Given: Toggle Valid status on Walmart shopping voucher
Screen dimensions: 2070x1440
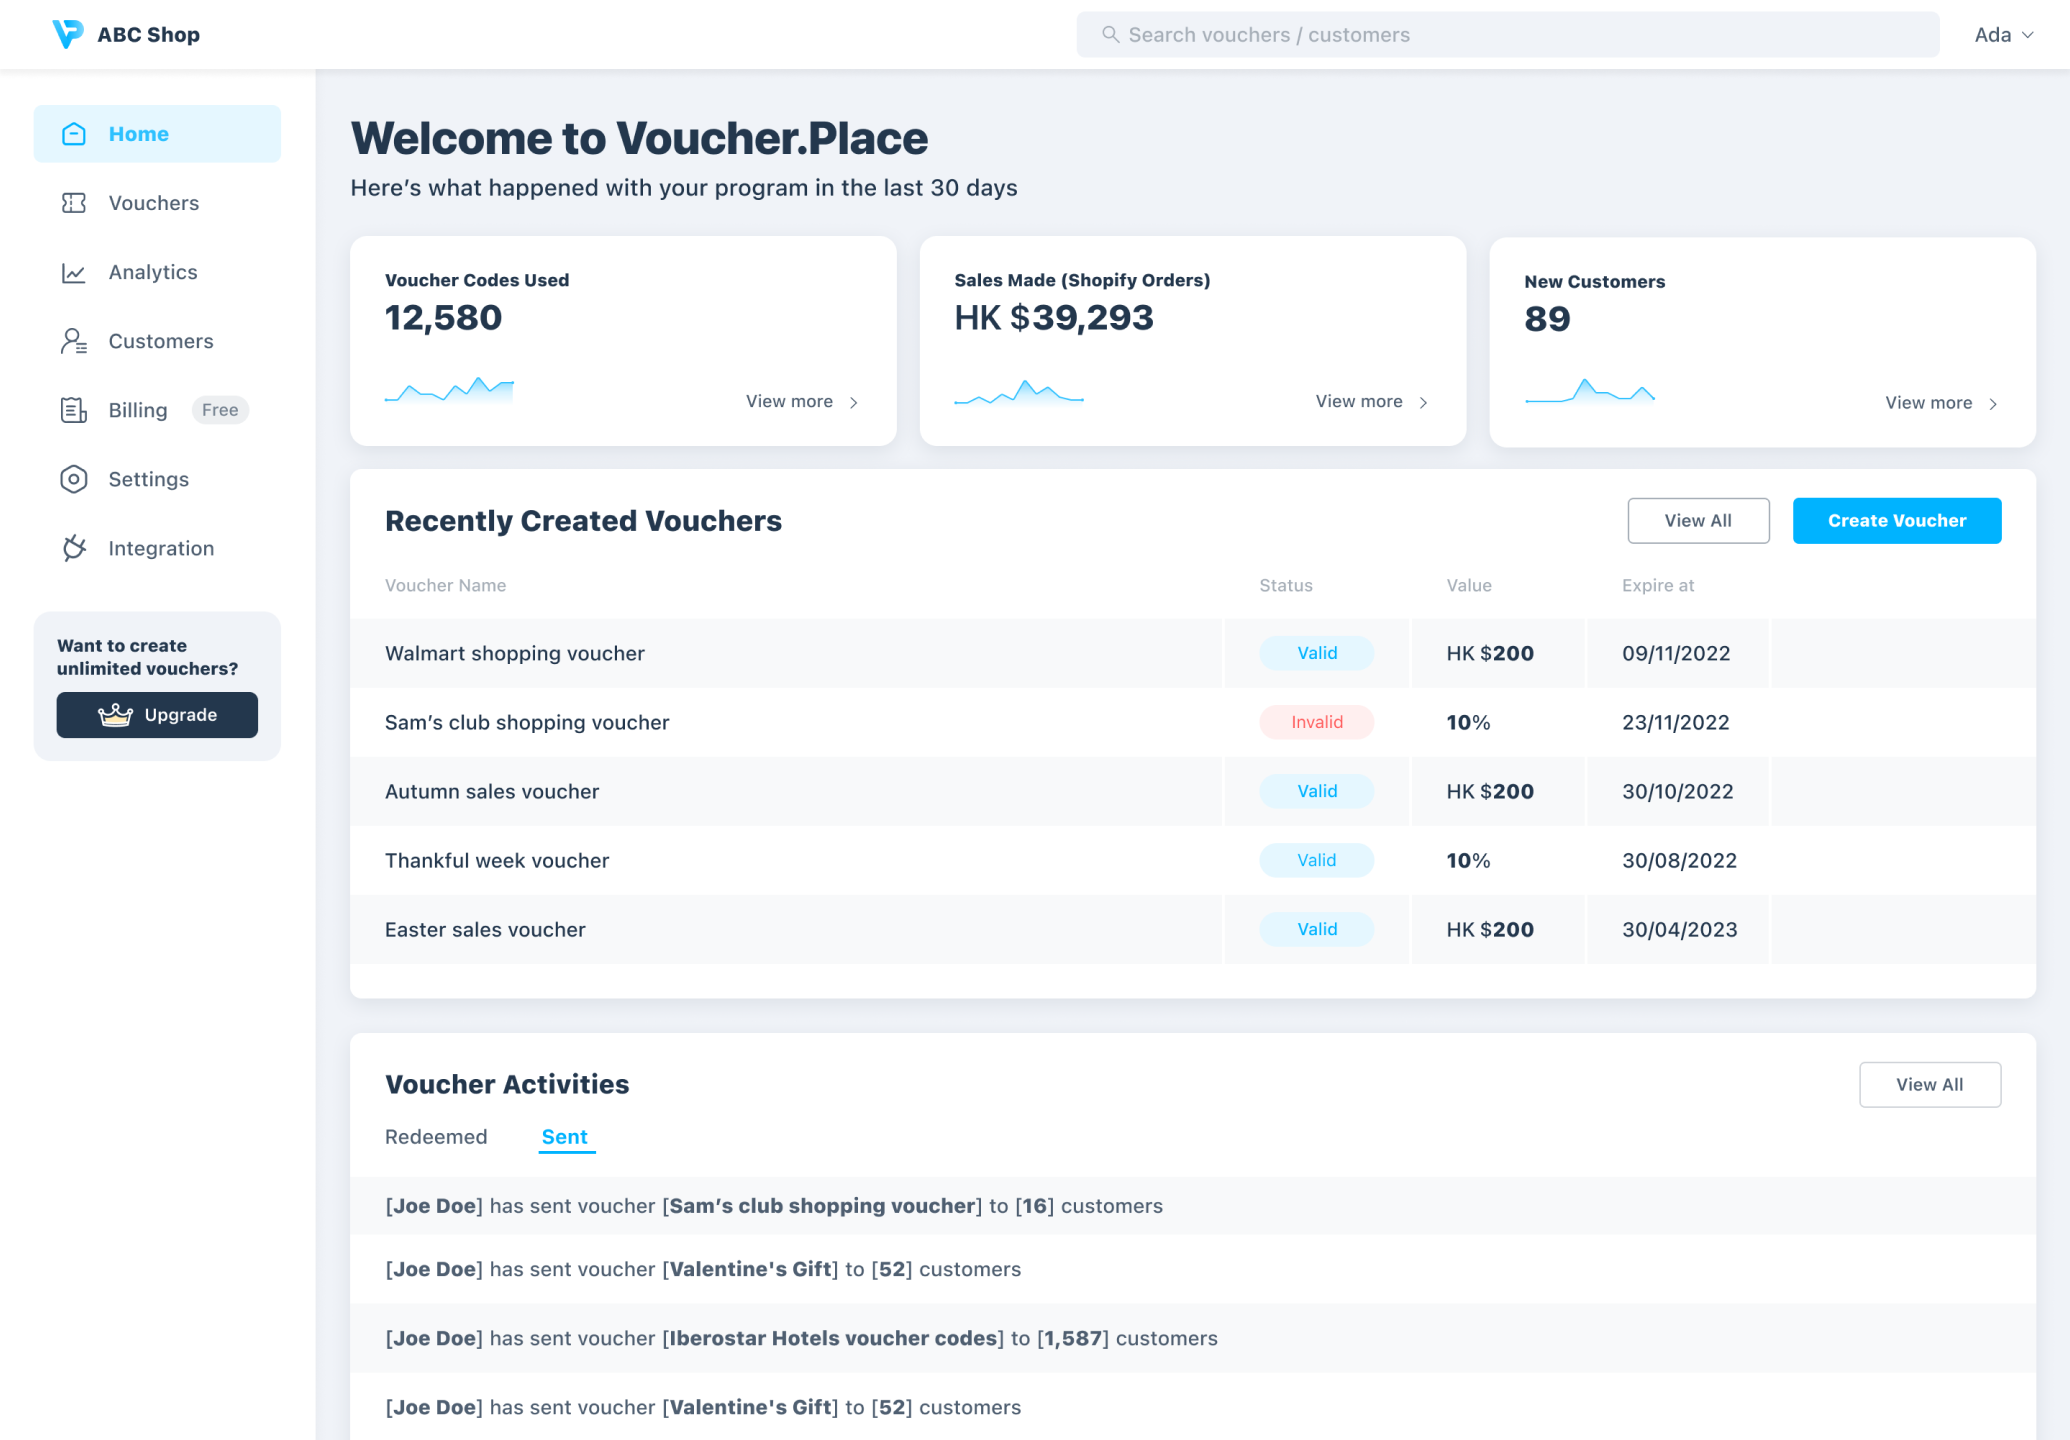Looking at the screenshot, I should click(1316, 652).
